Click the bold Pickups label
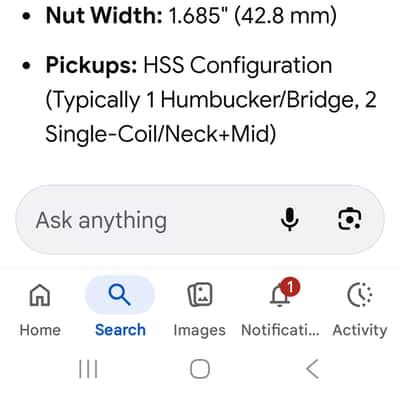Viewport: 400px width, 400px height. tap(91, 66)
